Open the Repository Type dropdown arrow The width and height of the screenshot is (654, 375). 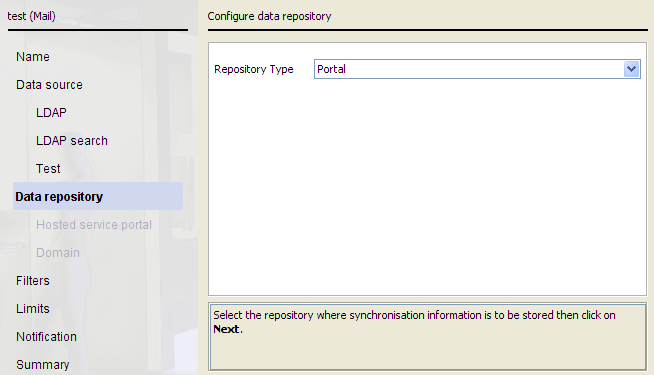click(x=631, y=69)
